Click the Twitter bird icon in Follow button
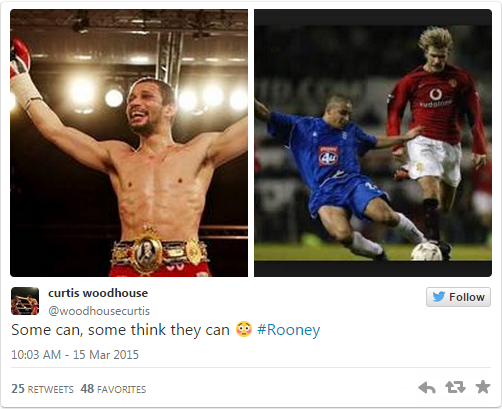The width and height of the screenshot is (502, 409). [438, 297]
